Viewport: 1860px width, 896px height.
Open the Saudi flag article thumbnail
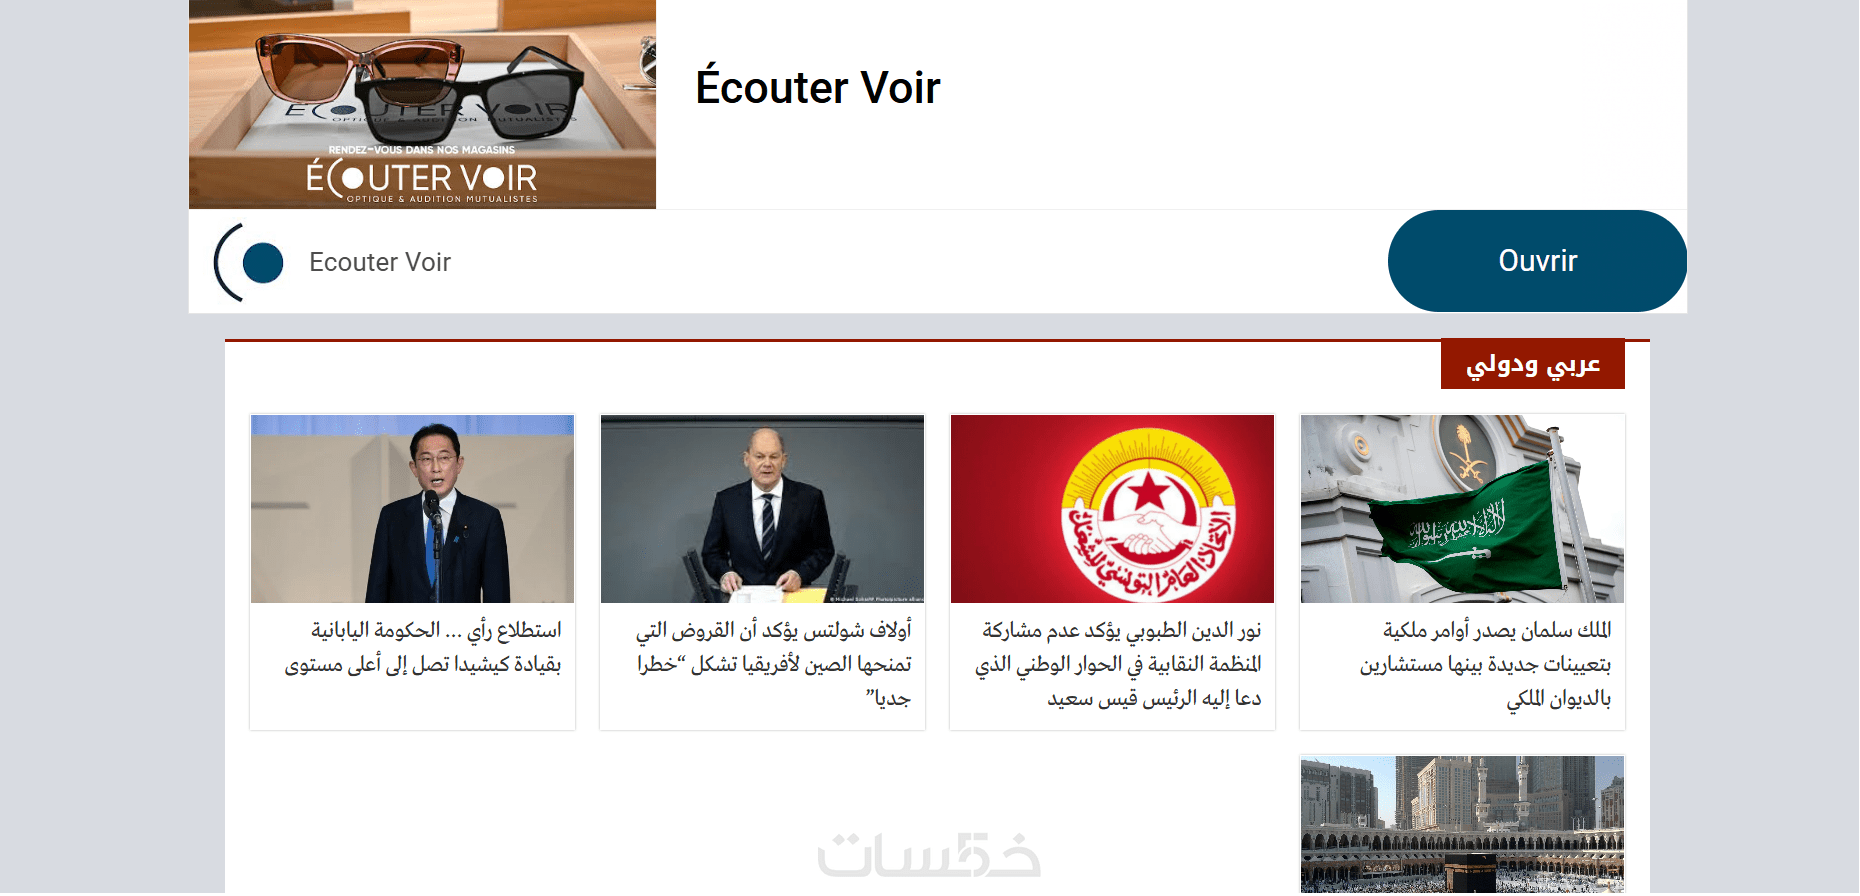coord(1462,509)
